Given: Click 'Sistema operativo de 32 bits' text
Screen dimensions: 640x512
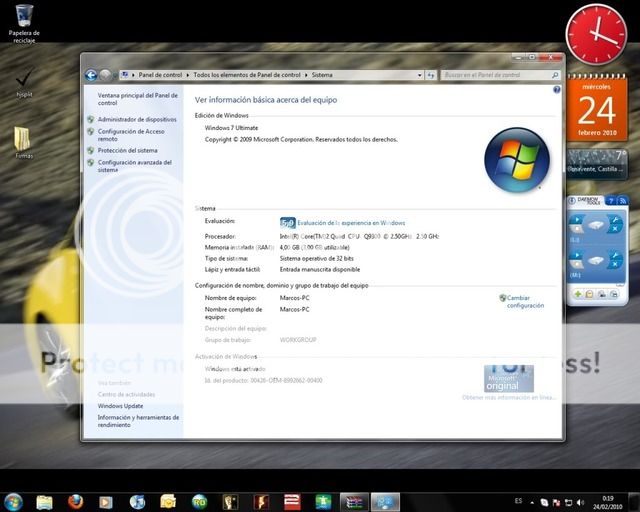Looking at the screenshot, I should (317, 258).
